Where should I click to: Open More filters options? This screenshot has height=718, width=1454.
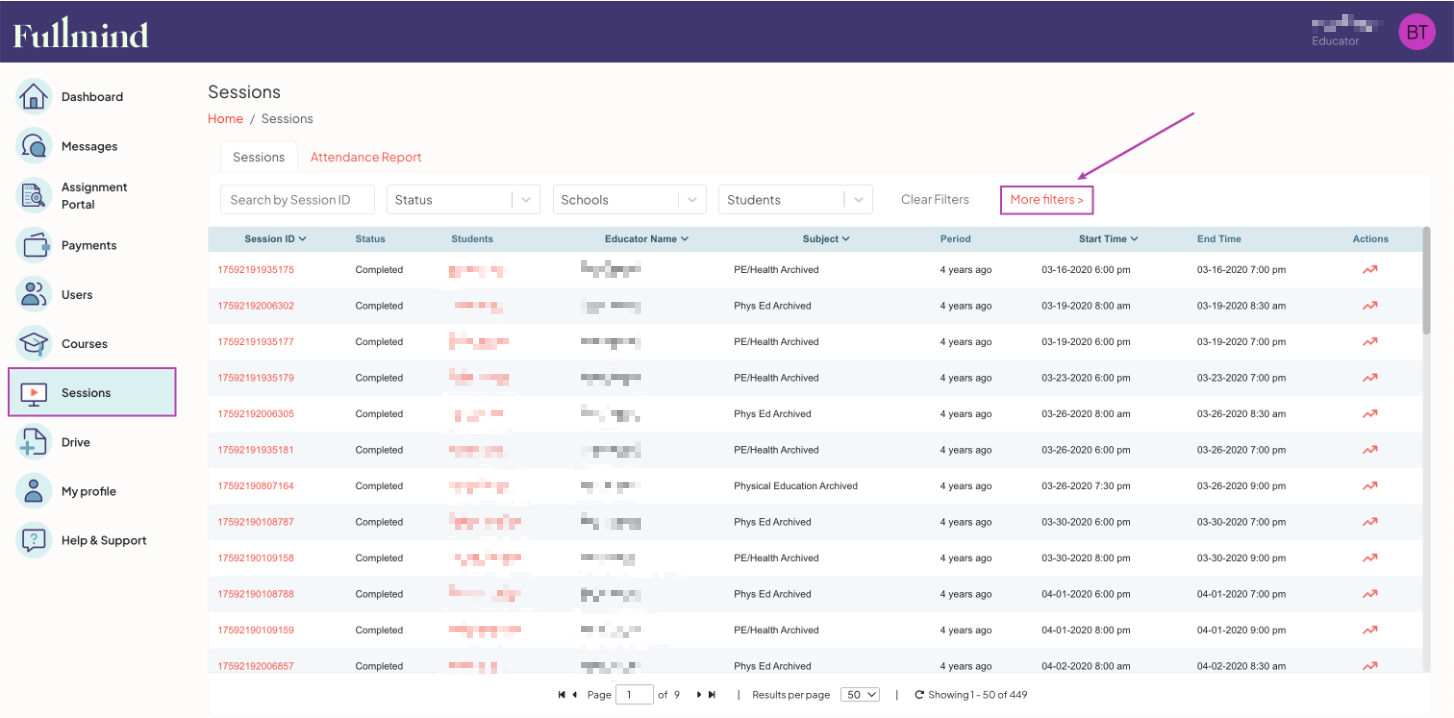tap(1046, 199)
